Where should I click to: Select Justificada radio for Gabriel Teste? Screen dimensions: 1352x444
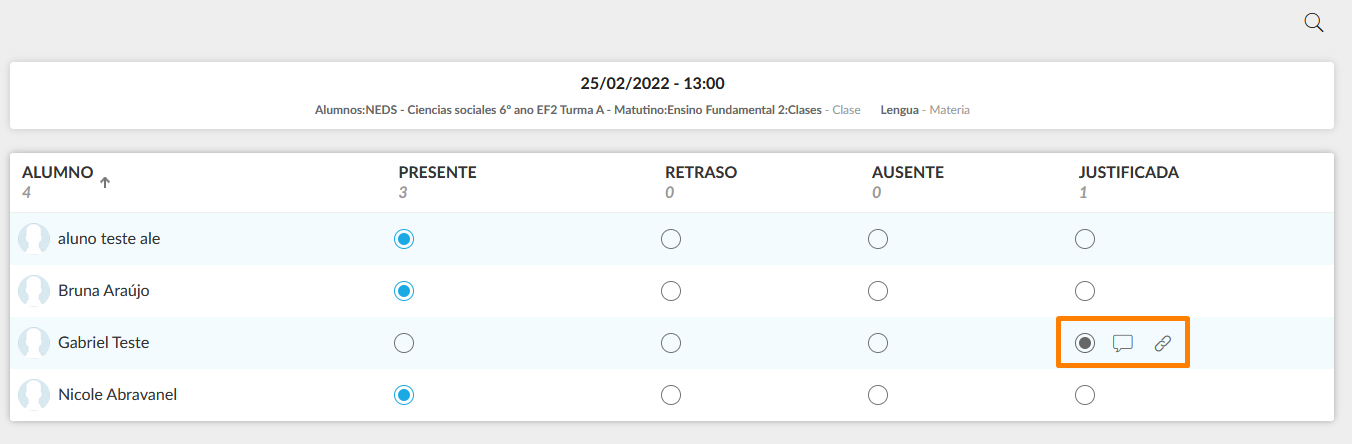(x=1085, y=343)
